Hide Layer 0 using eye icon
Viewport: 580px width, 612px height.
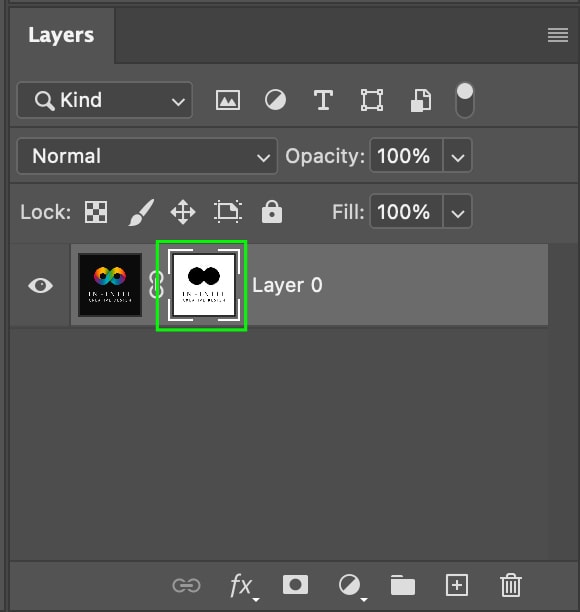point(40,285)
